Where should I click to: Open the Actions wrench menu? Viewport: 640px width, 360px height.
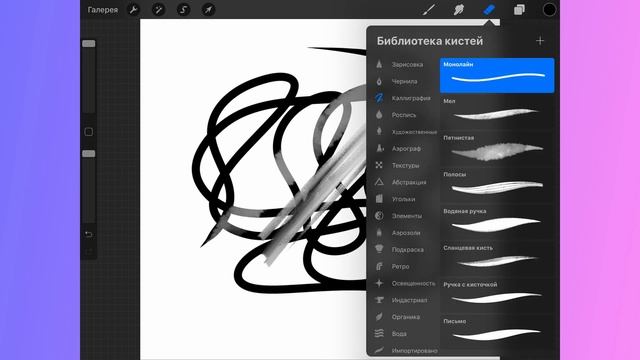coord(133,10)
